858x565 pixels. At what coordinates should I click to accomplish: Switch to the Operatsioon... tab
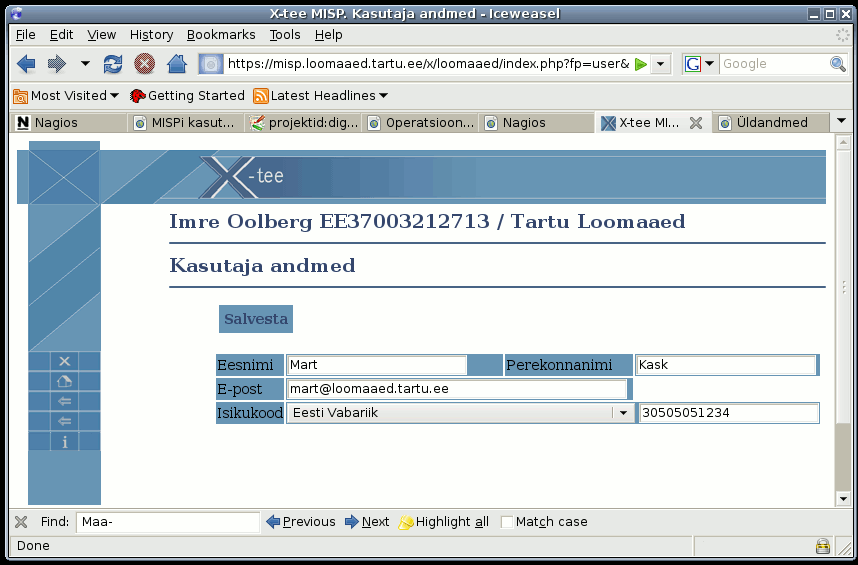(x=420, y=123)
